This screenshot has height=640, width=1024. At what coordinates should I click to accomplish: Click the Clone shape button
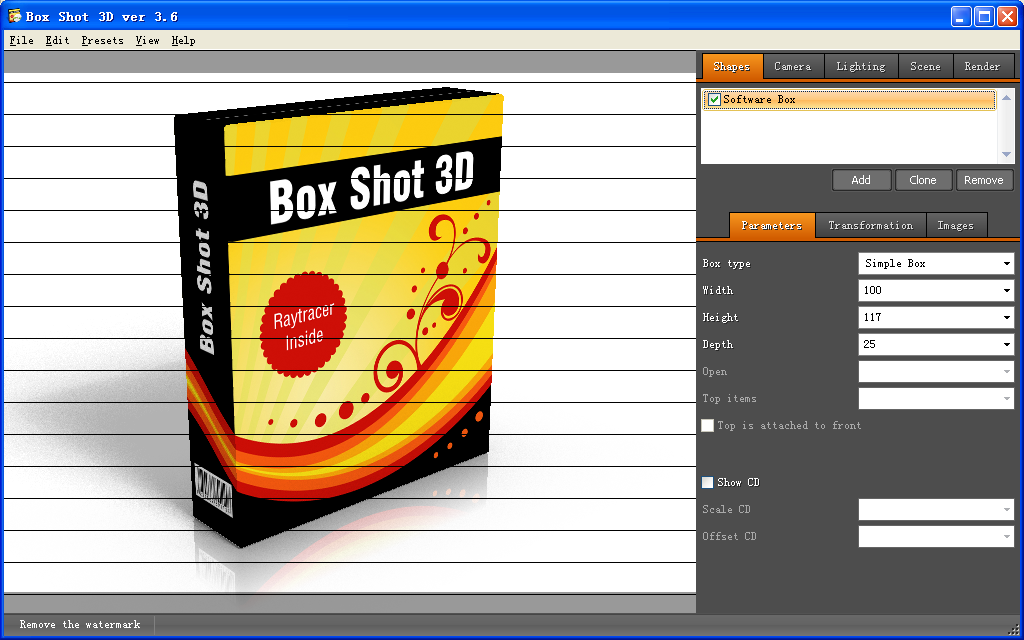[923, 180]
